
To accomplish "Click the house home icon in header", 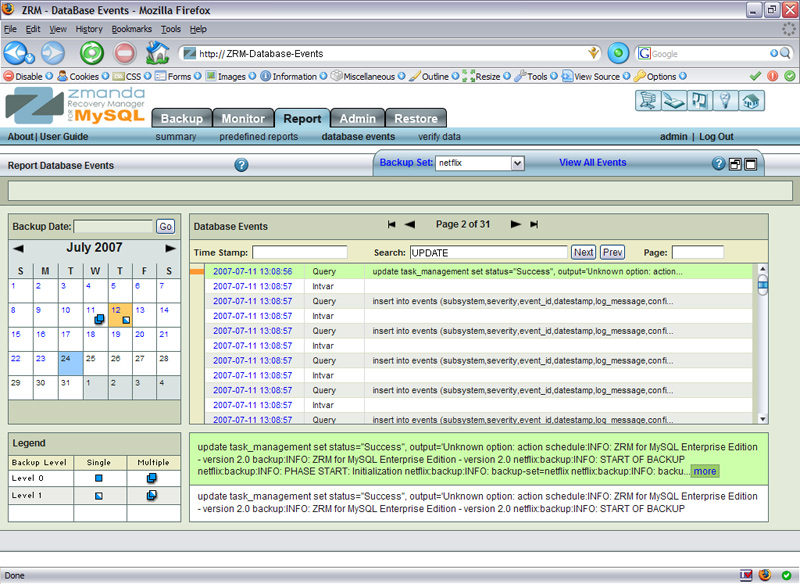I will pos(752,100).
